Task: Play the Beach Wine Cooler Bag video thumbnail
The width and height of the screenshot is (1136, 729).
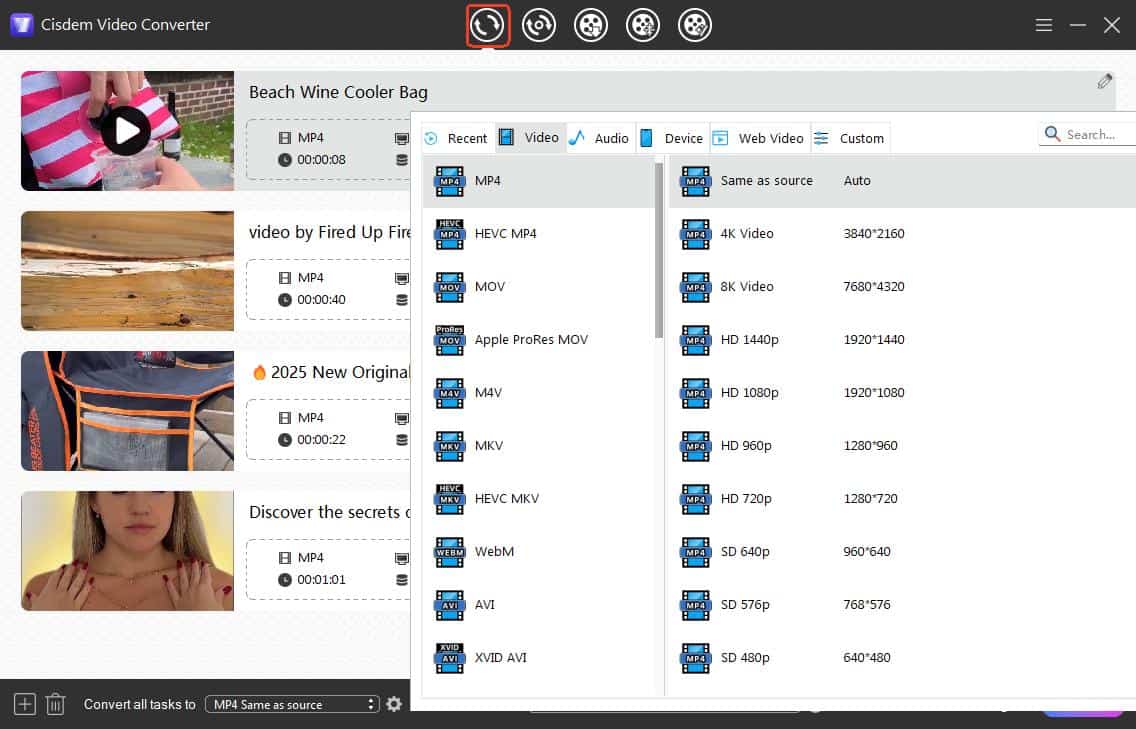Action: pyautogui.click(x=126, y=130)
